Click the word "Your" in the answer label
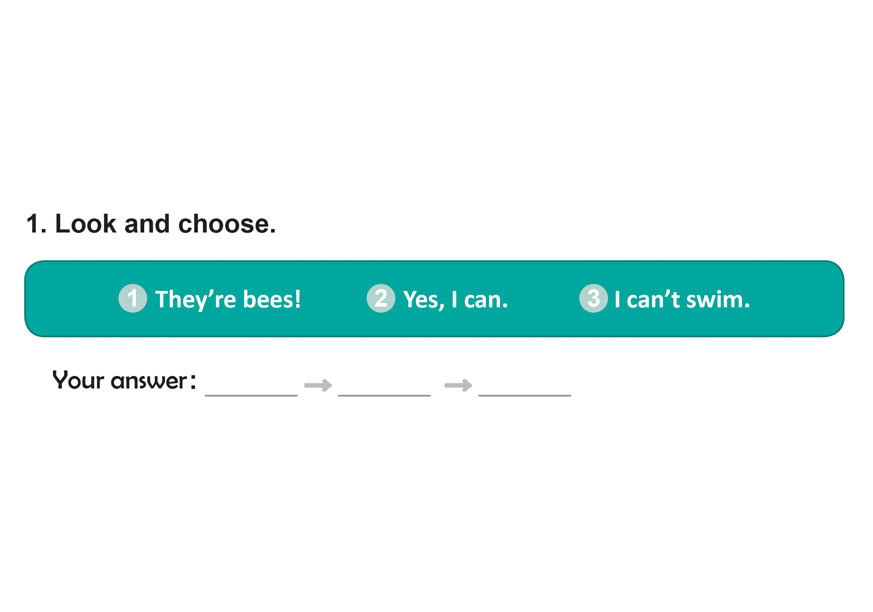The image size is (873, 612). (x=76, y=381)
